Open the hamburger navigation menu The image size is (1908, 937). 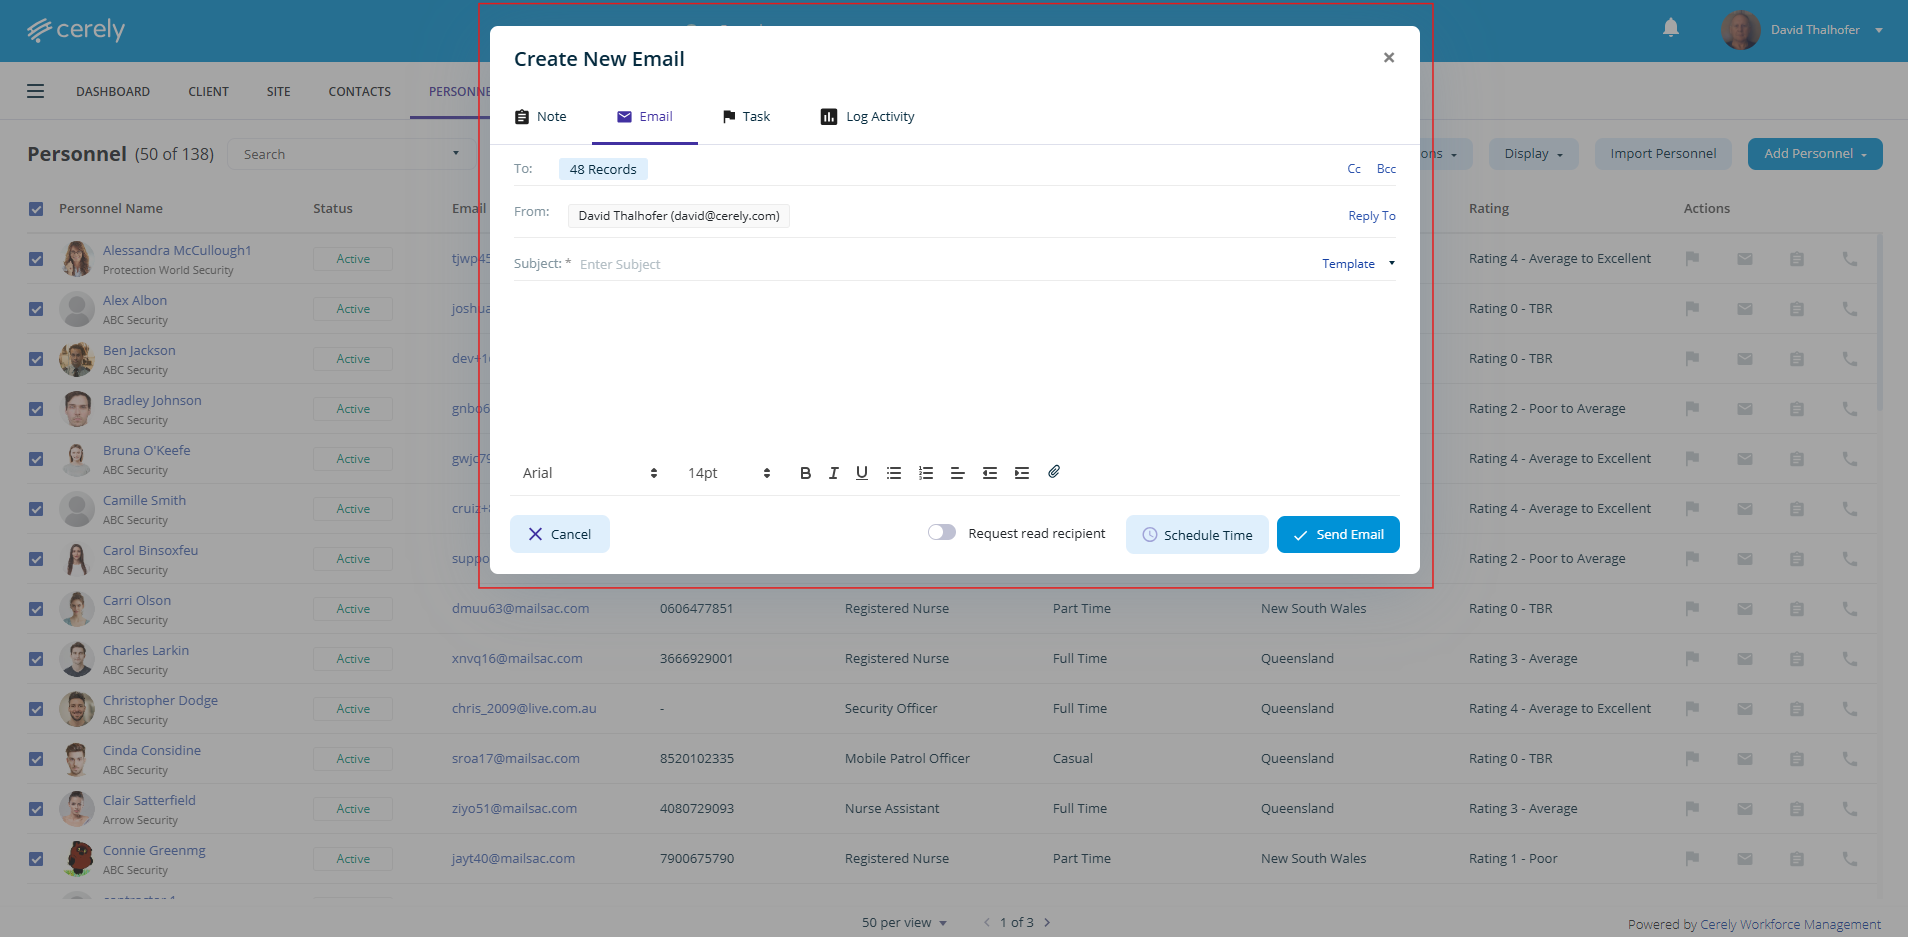[x=36, y=91]
